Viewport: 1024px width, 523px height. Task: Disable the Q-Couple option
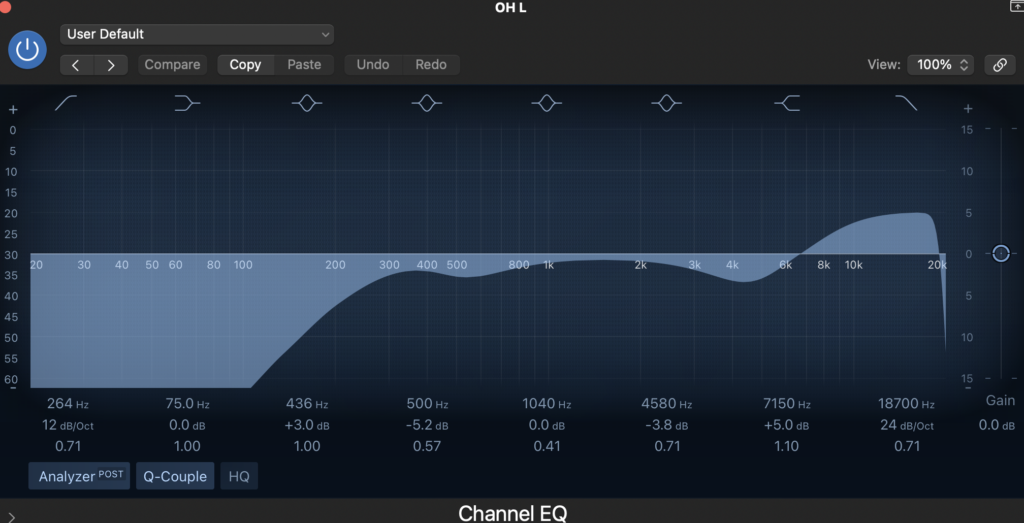175,476
